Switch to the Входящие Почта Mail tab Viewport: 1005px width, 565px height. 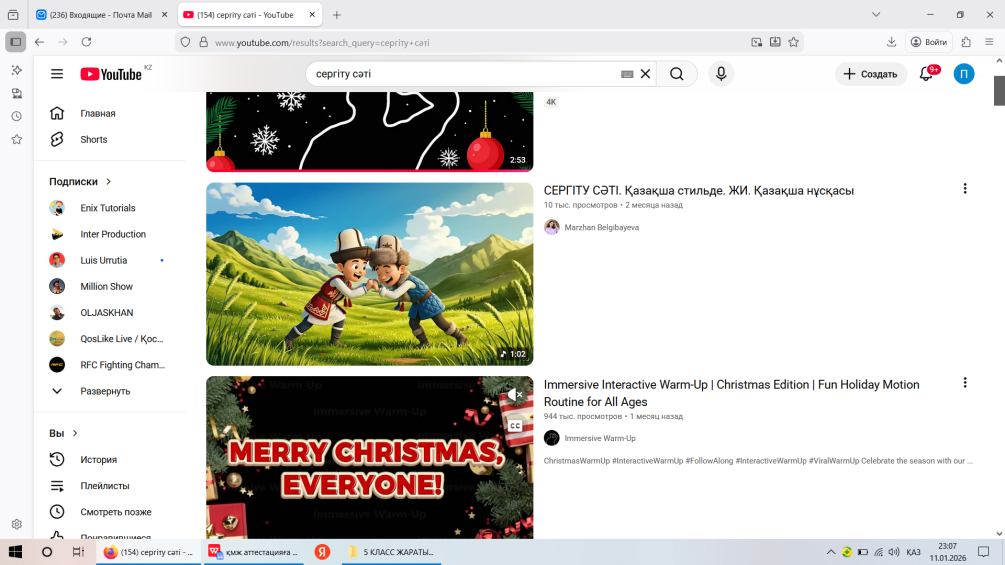pyautogui.click(x=101, y=15)
